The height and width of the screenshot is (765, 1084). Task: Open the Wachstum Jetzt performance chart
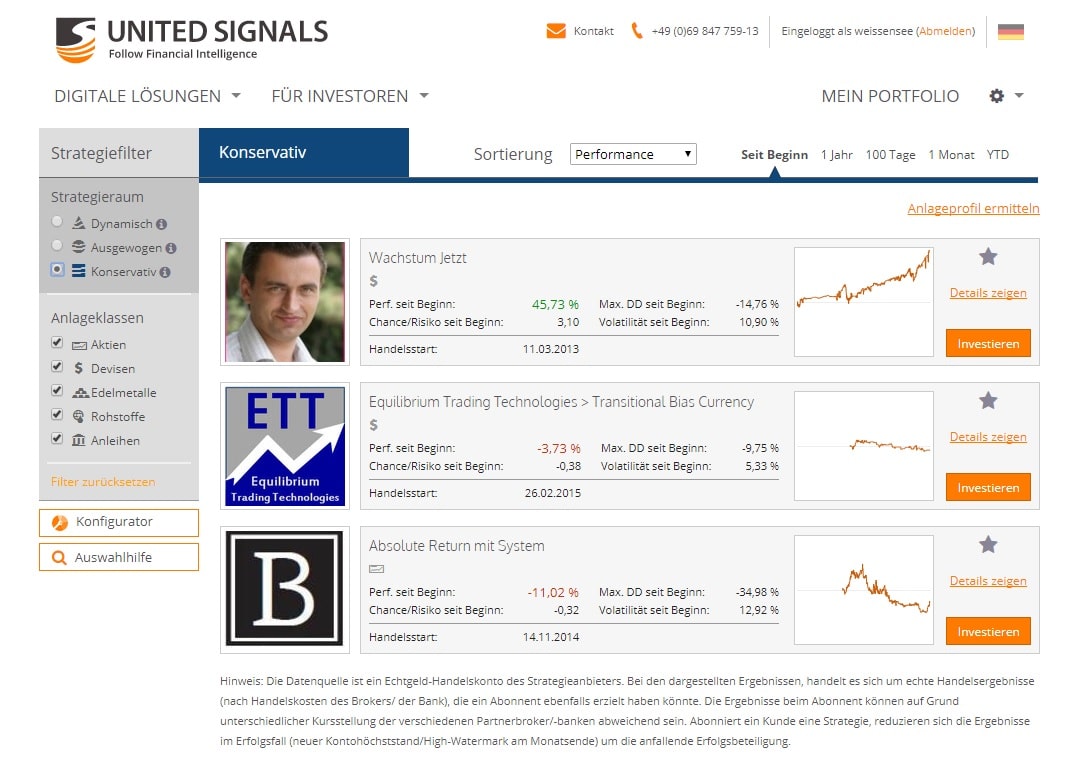863,302
